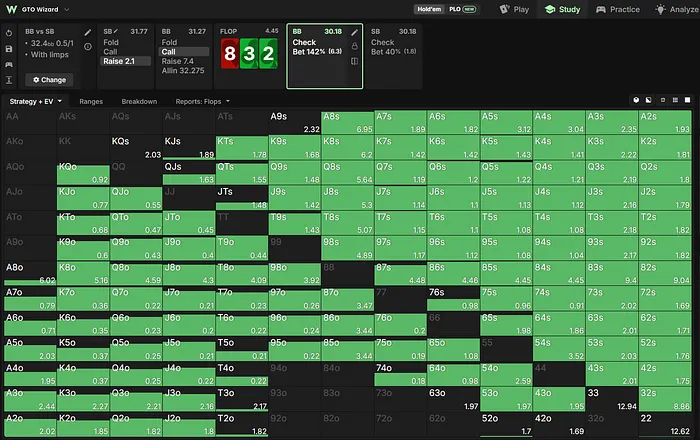The height and width of the screenshot is (440, 700).
Task: Click the 52o hand cell
Action: point(506,424)
